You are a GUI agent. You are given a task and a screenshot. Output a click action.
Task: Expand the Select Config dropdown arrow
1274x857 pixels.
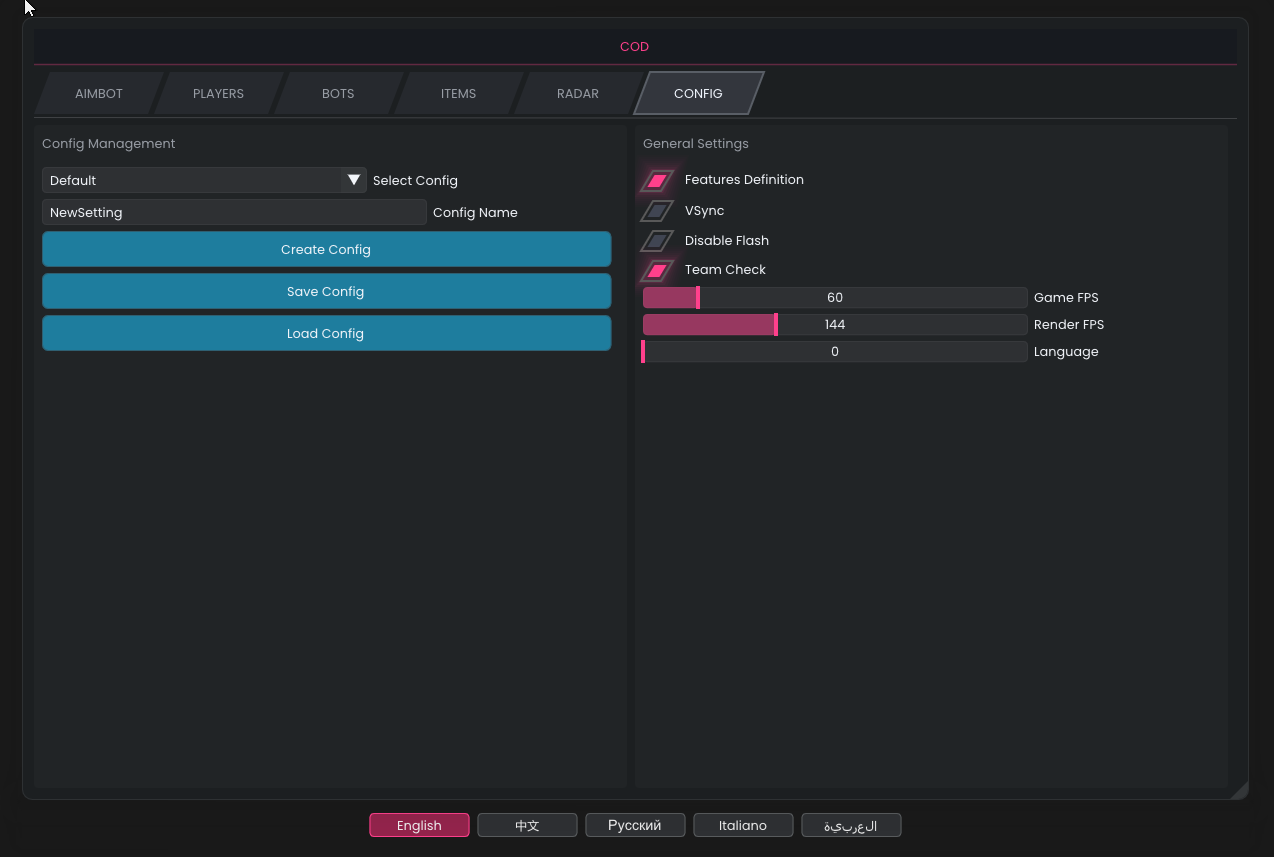tap(353, 180)
